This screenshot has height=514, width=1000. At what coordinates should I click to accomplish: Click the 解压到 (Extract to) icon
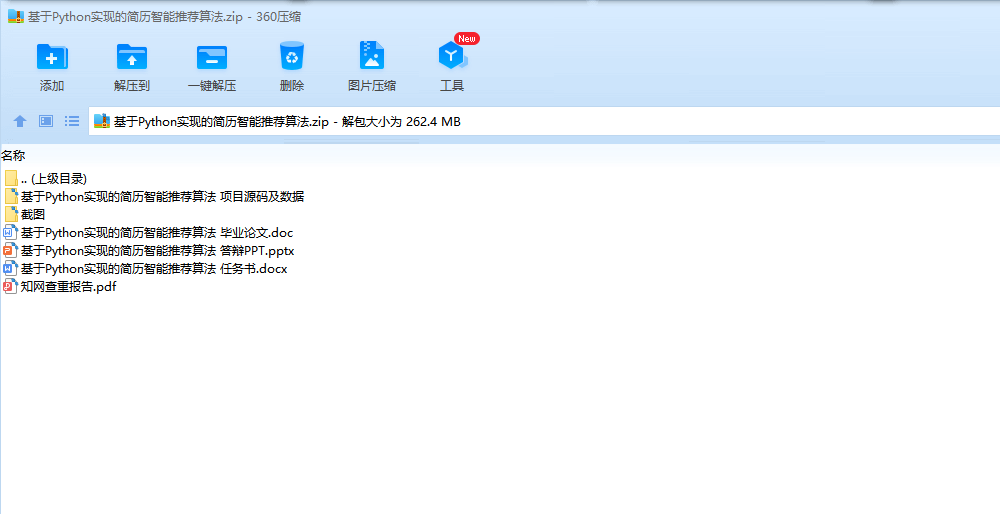[132, 56]
